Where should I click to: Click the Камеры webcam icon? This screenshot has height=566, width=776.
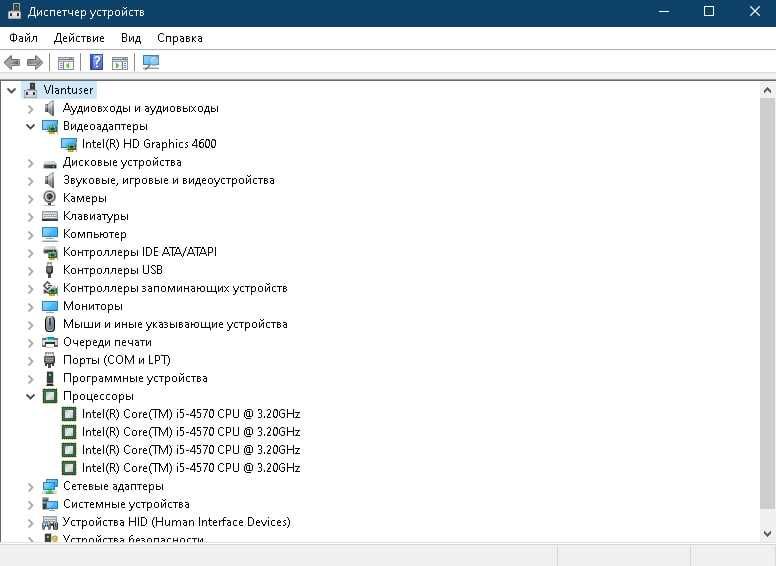click(50, 198)
